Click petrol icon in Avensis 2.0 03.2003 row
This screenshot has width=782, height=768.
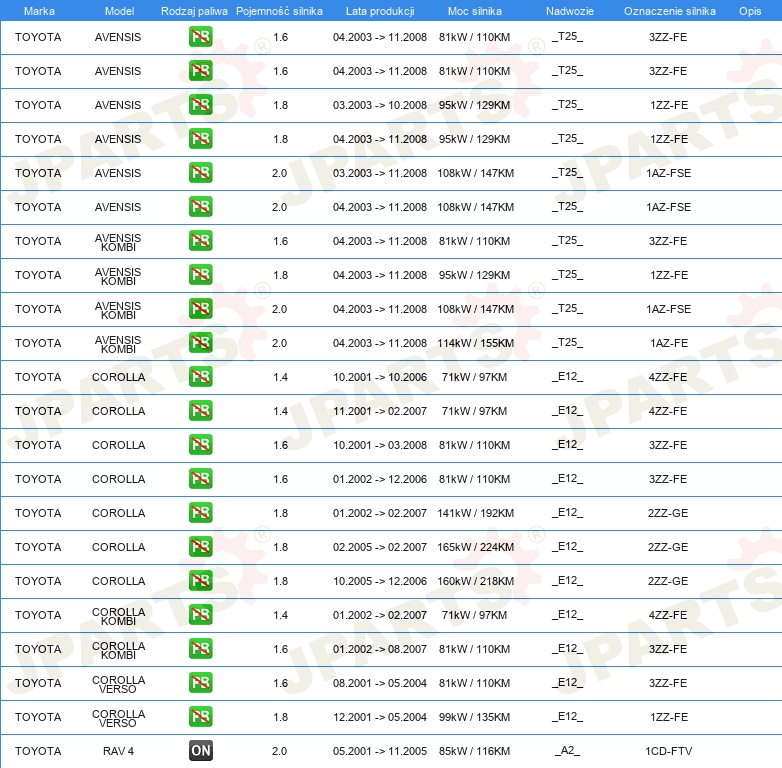[200, 173]
